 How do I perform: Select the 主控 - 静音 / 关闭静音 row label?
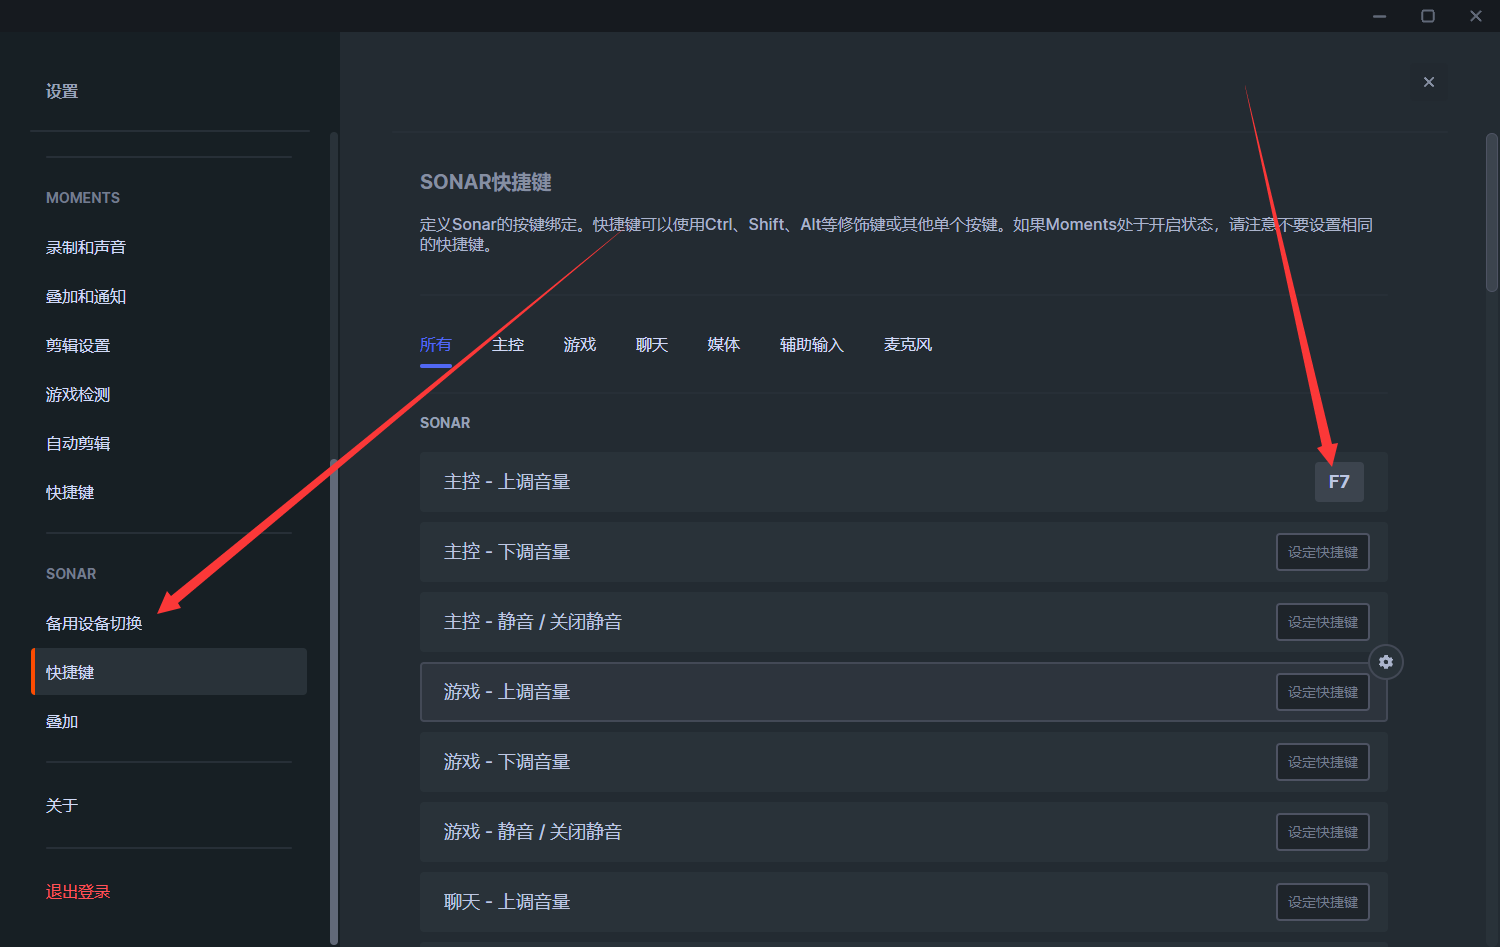click(x=533, y=622)
